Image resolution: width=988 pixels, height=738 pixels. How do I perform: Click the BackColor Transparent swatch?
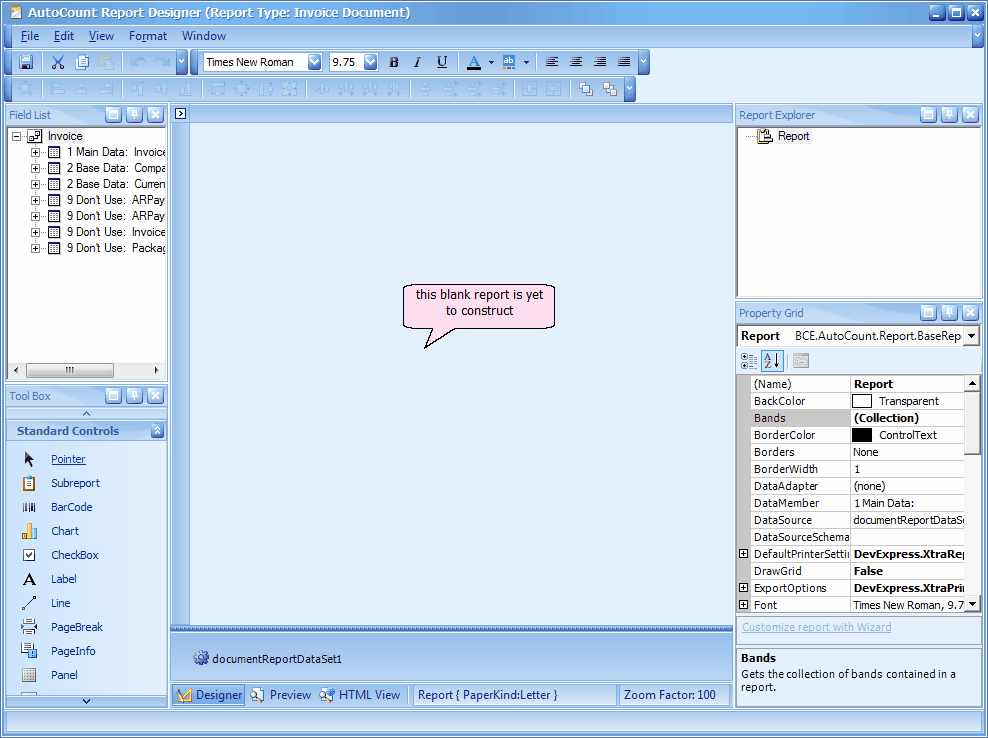[x=862, y=401]
